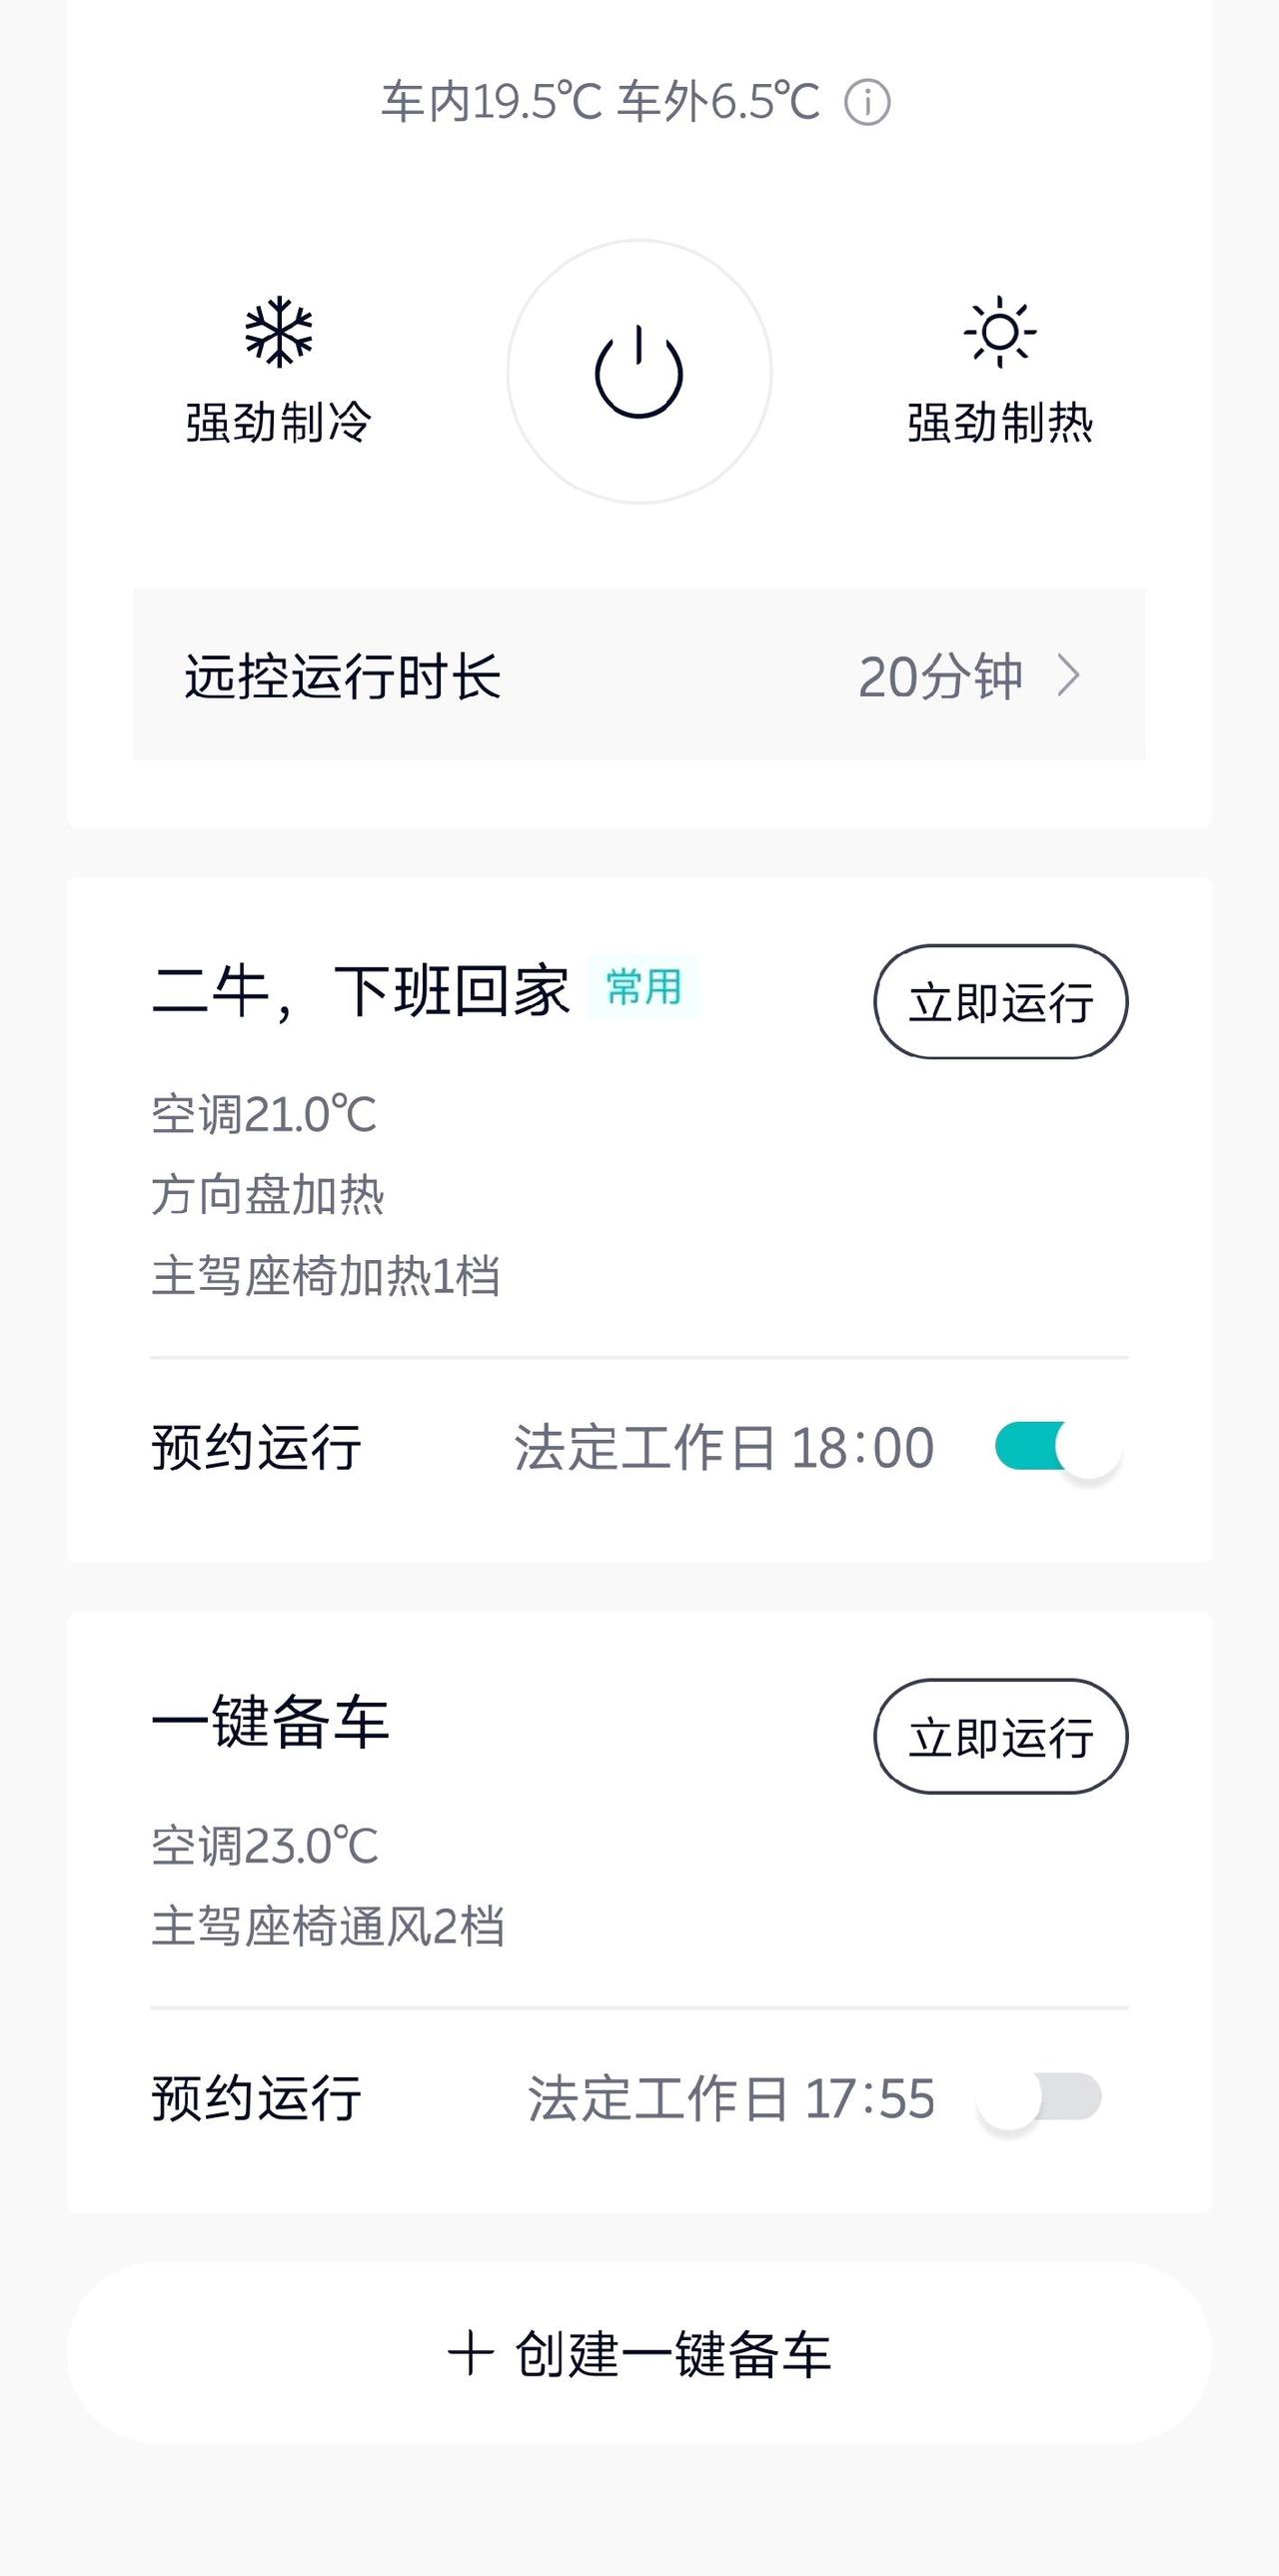1279x2576 pixels.
Task: Tap the plus icon for new preset
Action: pyautogui.click(x=471, y=2353)
